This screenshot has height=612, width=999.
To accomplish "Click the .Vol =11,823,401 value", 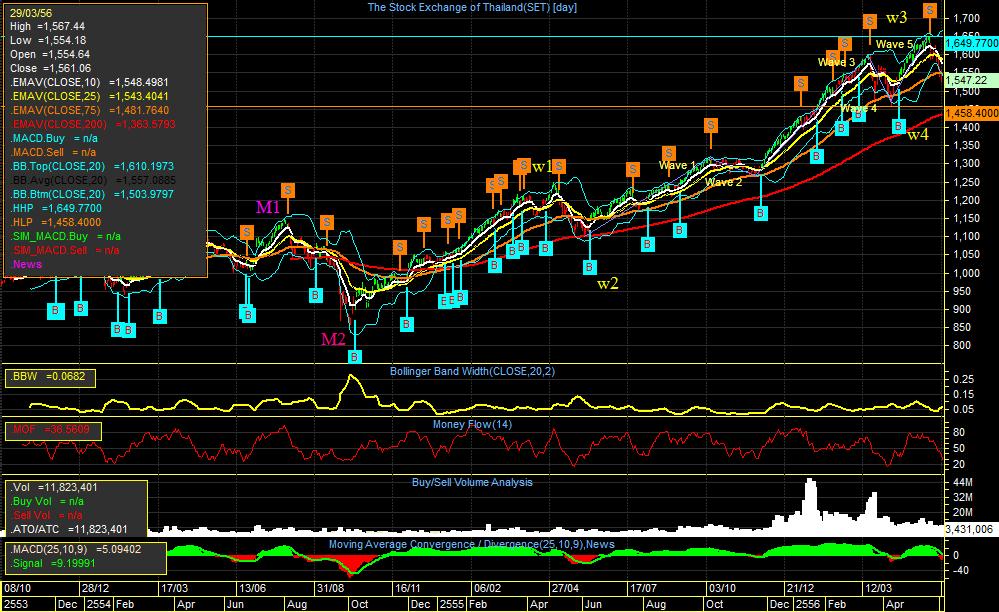I will pos(55,487).
